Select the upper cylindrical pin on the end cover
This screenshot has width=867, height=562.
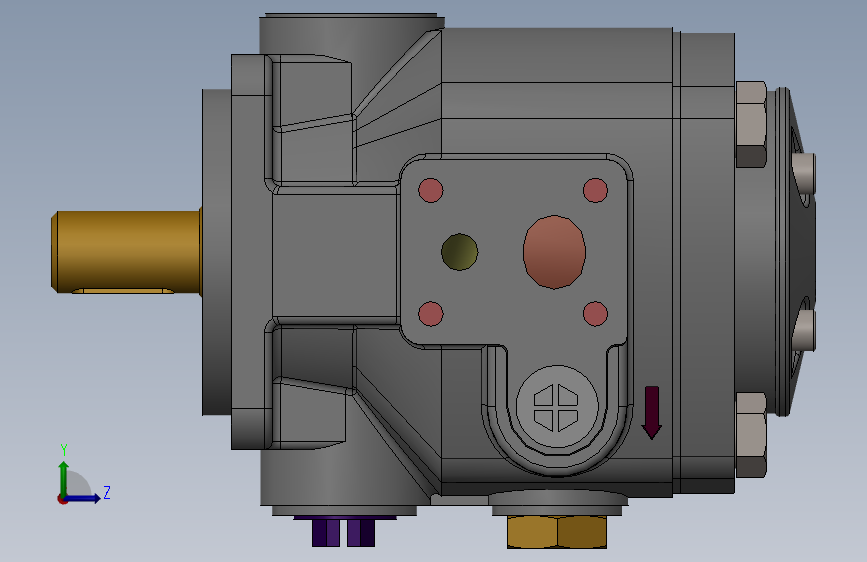pos(804,173)
